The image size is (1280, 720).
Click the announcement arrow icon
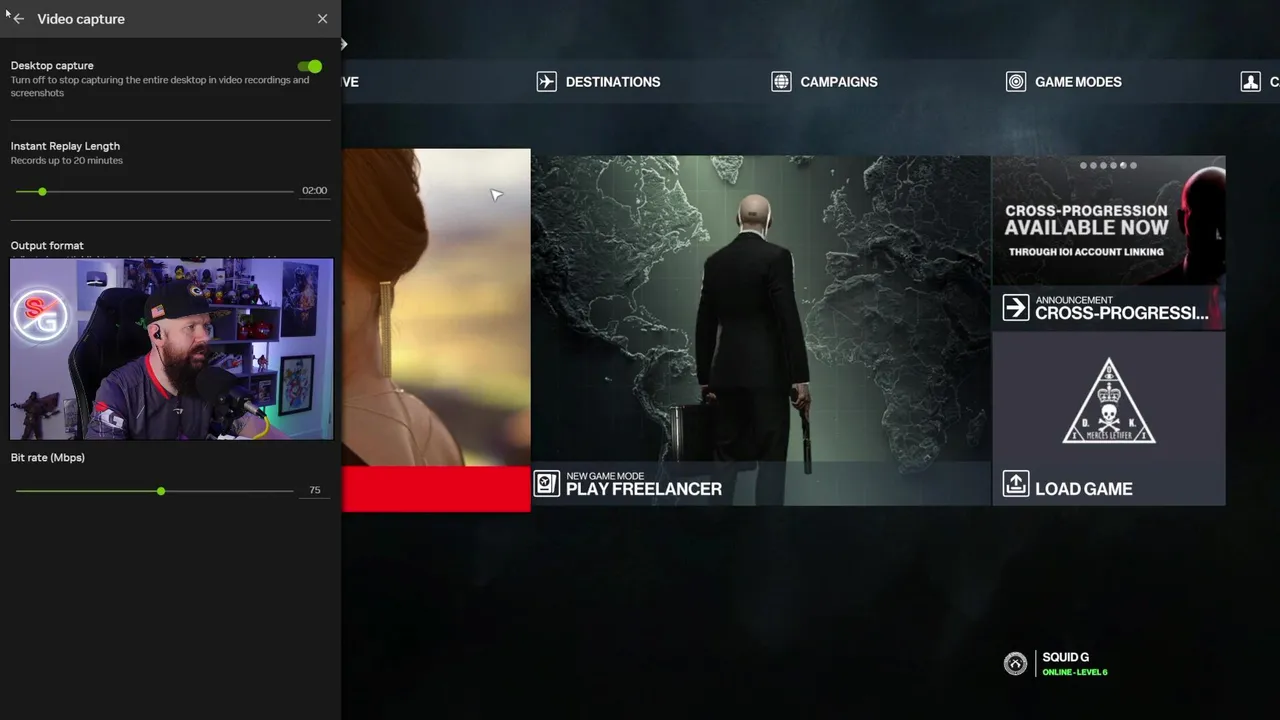[x=1015, y=307]
